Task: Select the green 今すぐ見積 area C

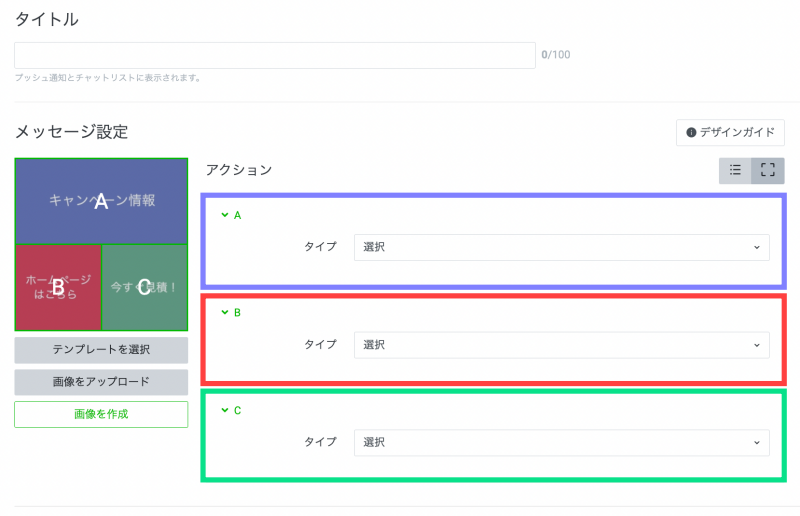Action: coord(144,288)
